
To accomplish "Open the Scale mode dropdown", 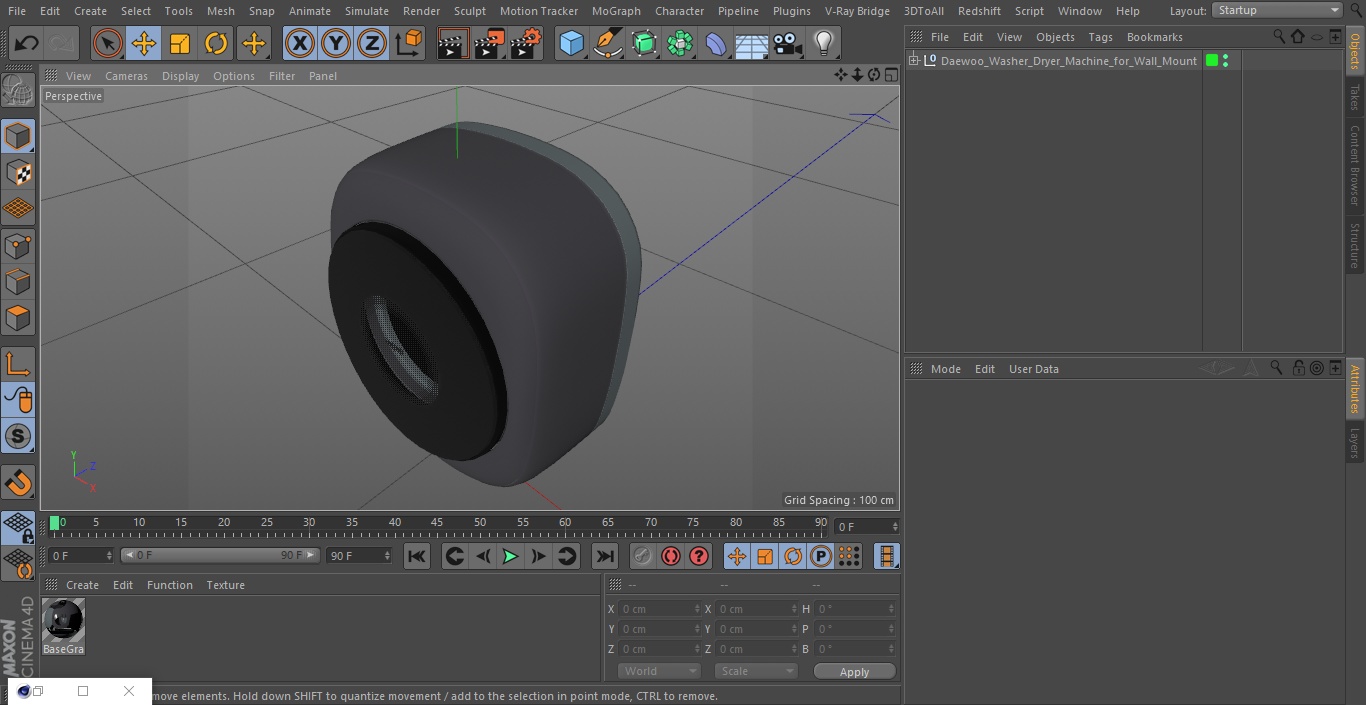I will (757, 671).
